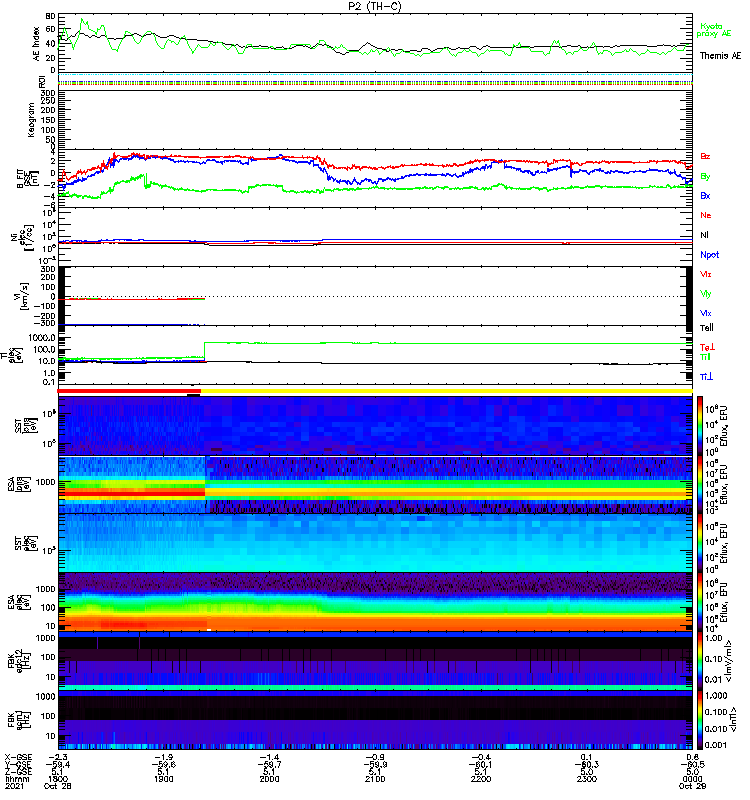Click the '2300' time axis label
The image size is (750, 800).
pyautogui.click(x=586, y=779)
